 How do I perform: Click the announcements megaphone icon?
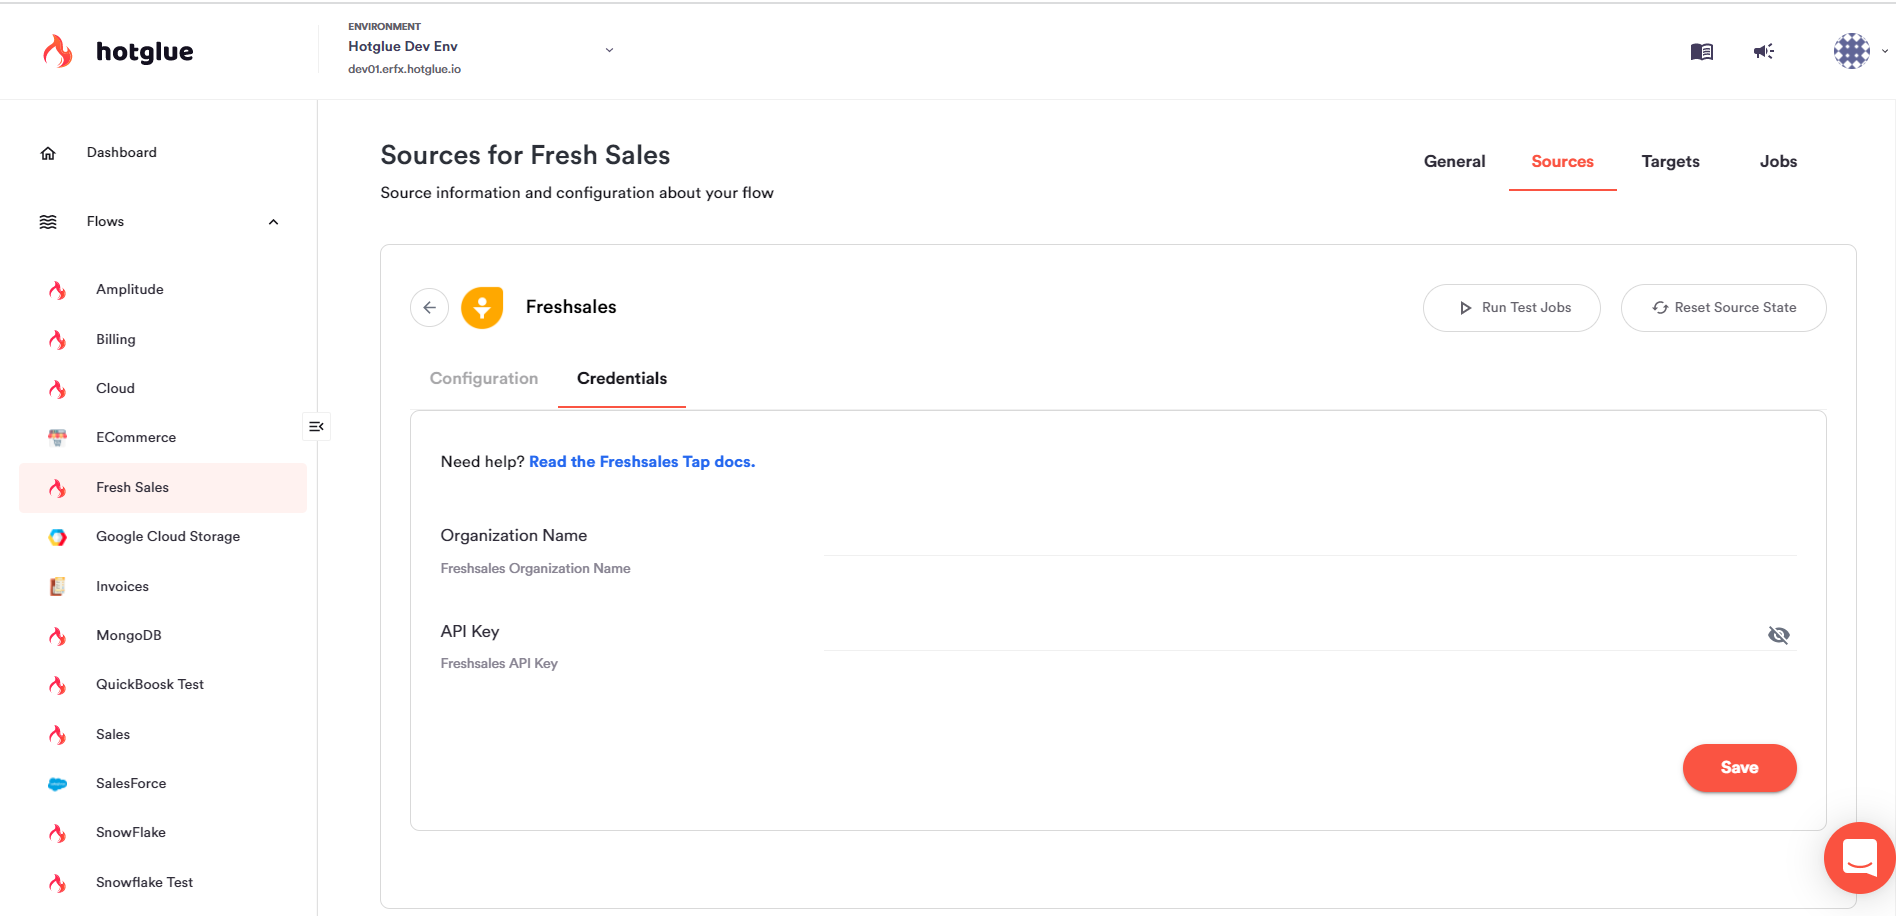click(1763, 51)
